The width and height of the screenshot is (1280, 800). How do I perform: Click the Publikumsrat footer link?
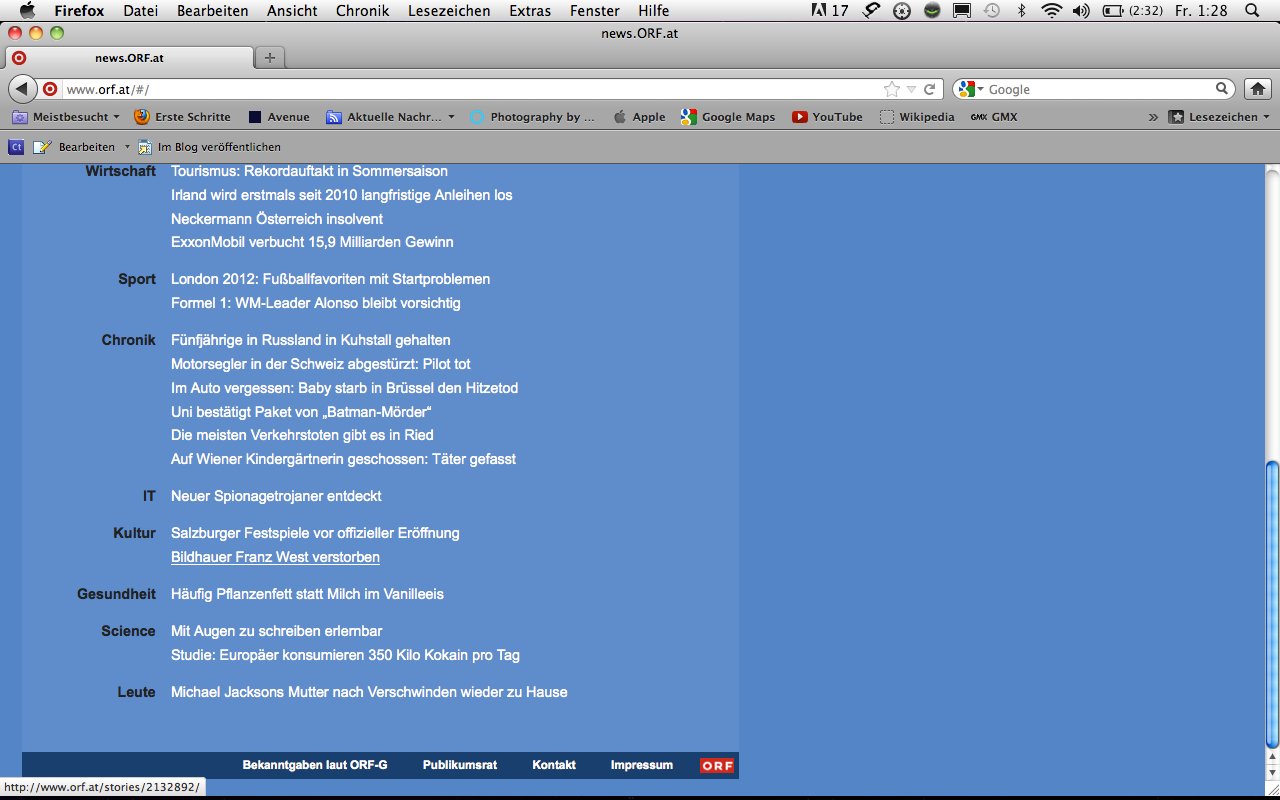tap(460, 765)
